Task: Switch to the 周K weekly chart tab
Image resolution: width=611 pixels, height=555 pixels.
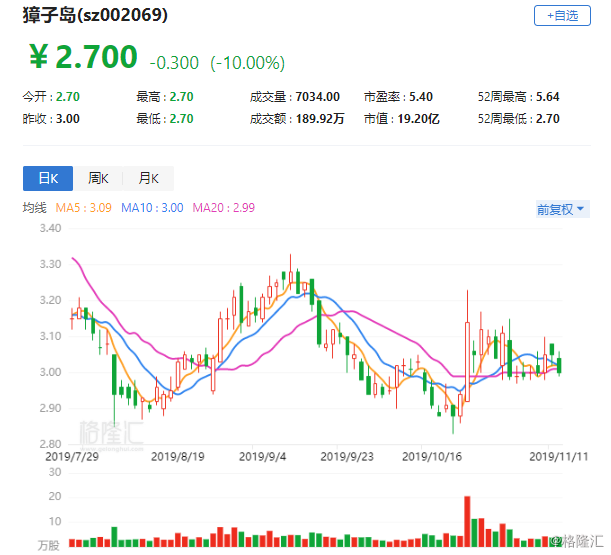Action: point(98,179)
